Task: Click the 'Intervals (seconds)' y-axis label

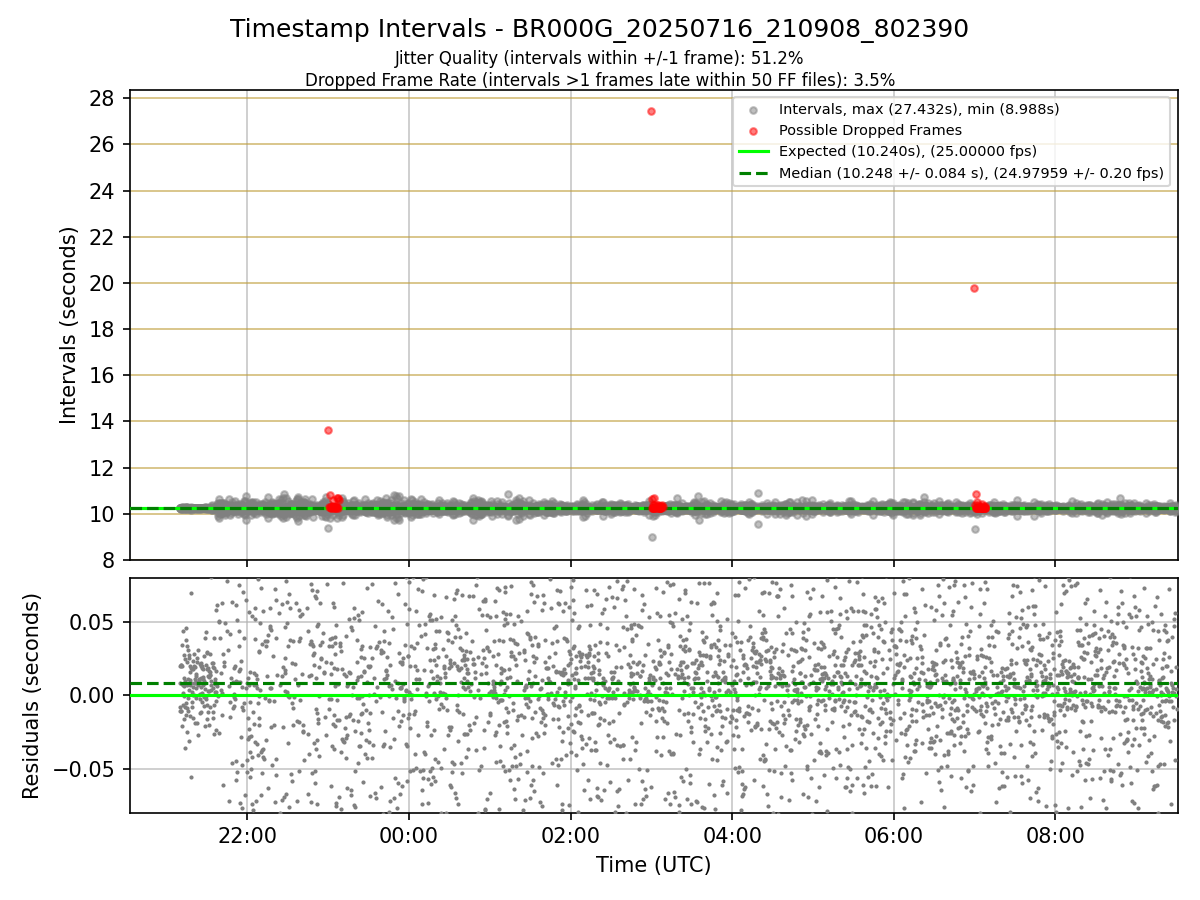Action: click(x=68, y=325)
